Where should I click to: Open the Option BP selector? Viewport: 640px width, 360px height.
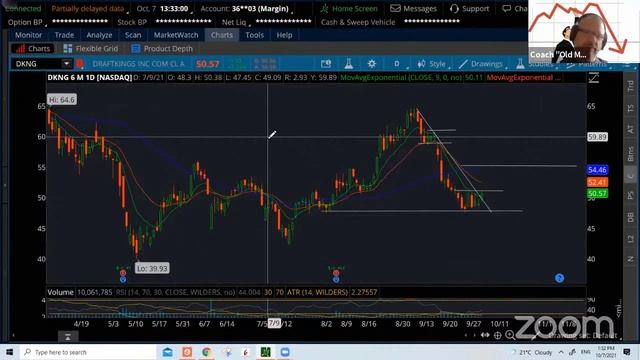tap(27, 22)
